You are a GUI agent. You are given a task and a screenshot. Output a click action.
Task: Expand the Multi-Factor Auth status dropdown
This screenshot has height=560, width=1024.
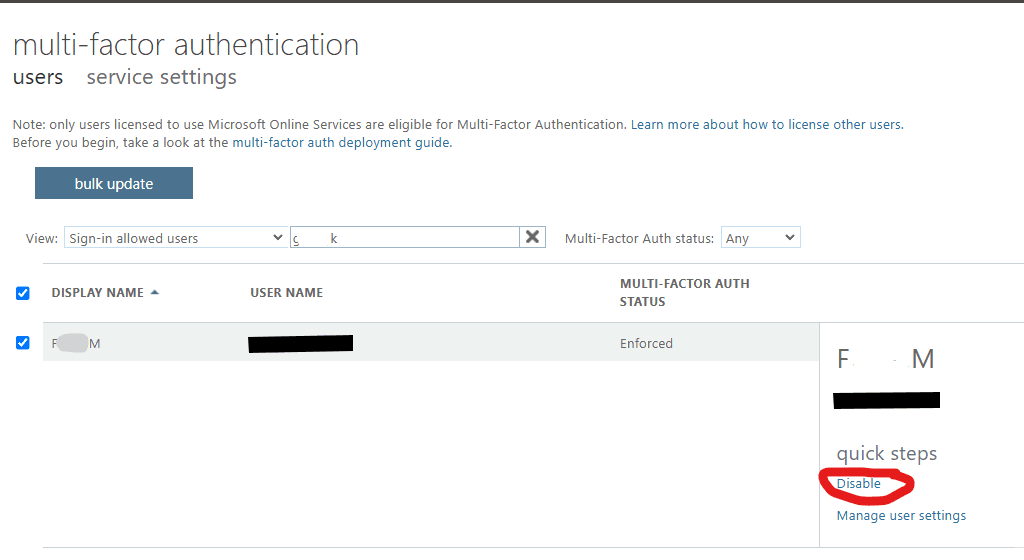pos(760,238)
